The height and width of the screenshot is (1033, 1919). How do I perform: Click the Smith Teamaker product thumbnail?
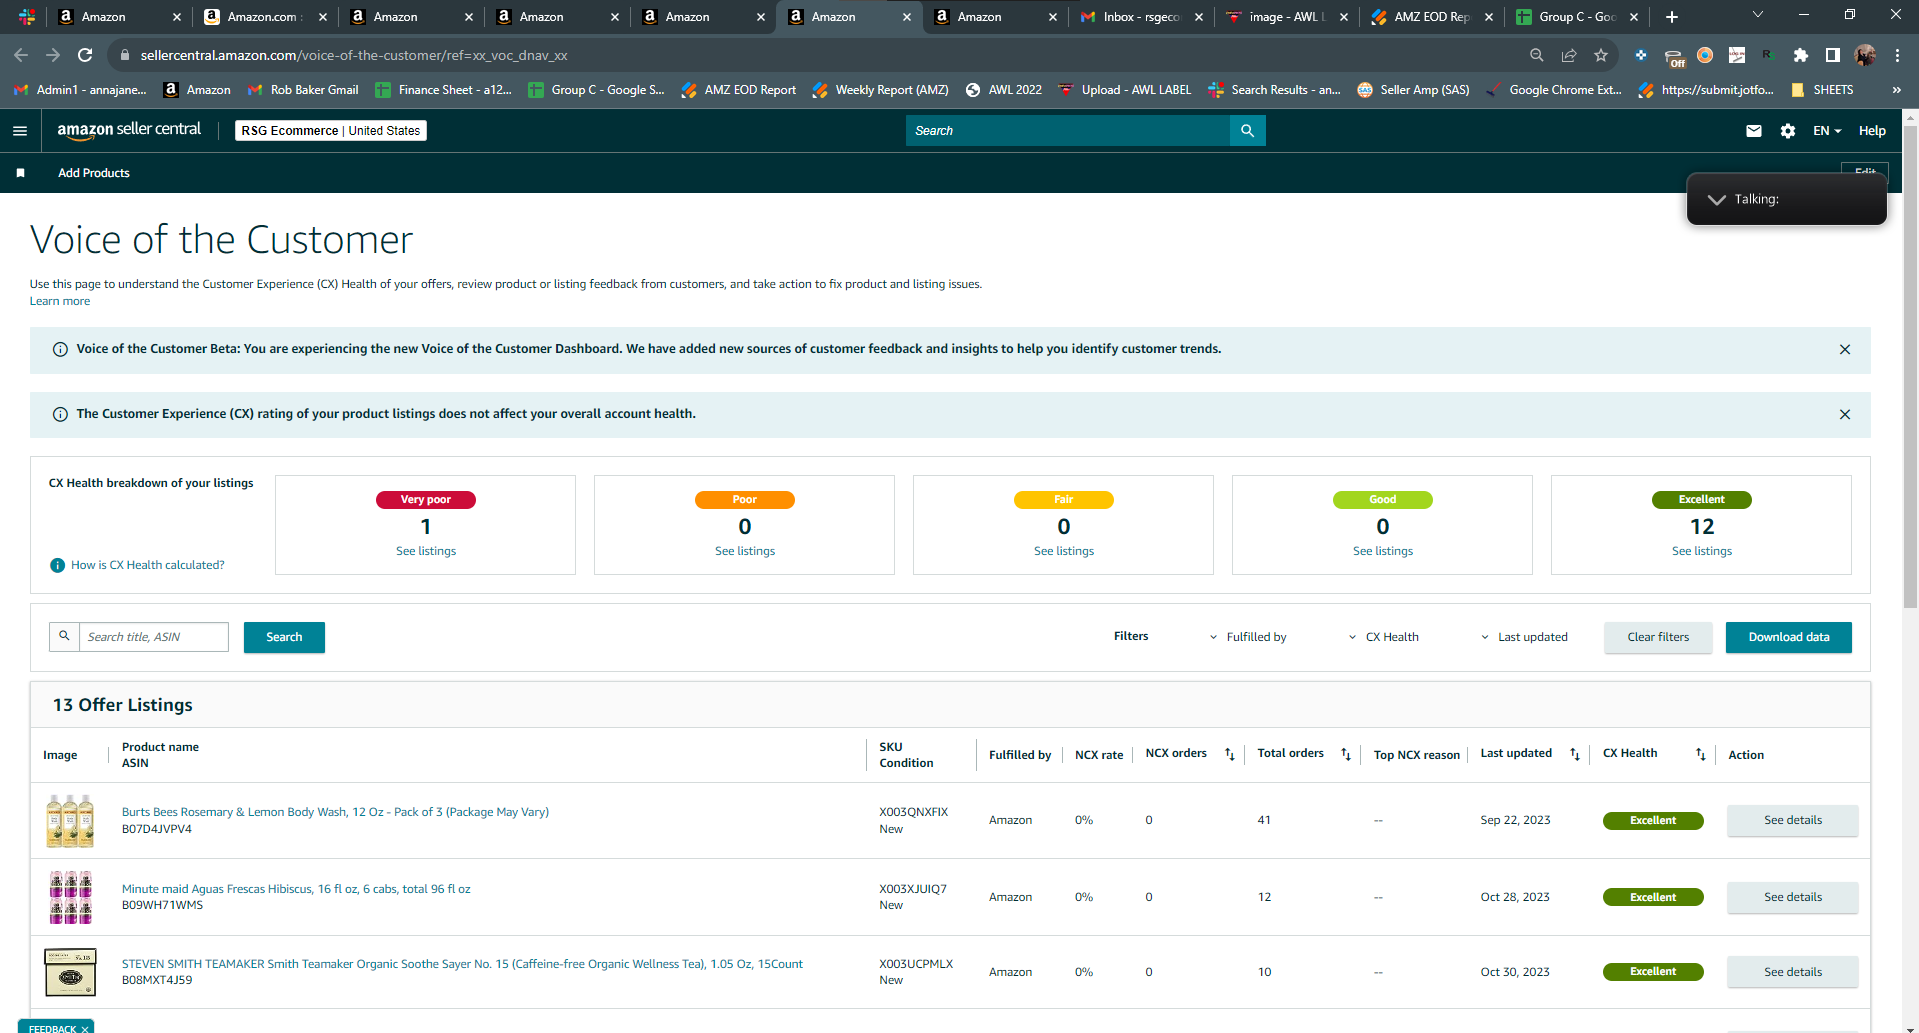[x=70, y=972]
